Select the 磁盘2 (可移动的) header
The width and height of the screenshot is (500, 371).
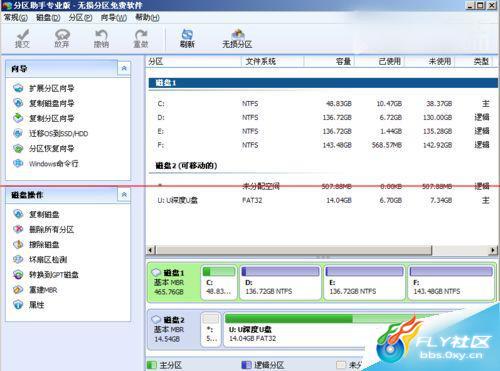(x=186, y=165)
